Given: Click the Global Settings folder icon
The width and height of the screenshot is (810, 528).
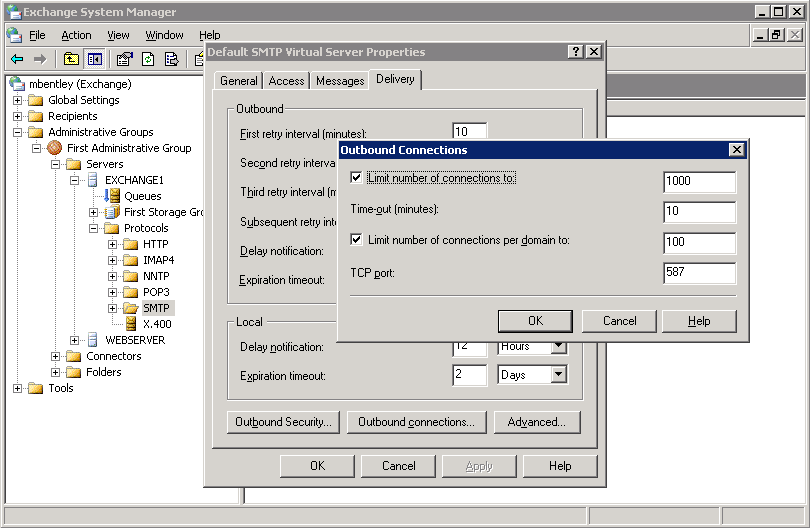Looking at the screenshot, I should tap(36, 100).
